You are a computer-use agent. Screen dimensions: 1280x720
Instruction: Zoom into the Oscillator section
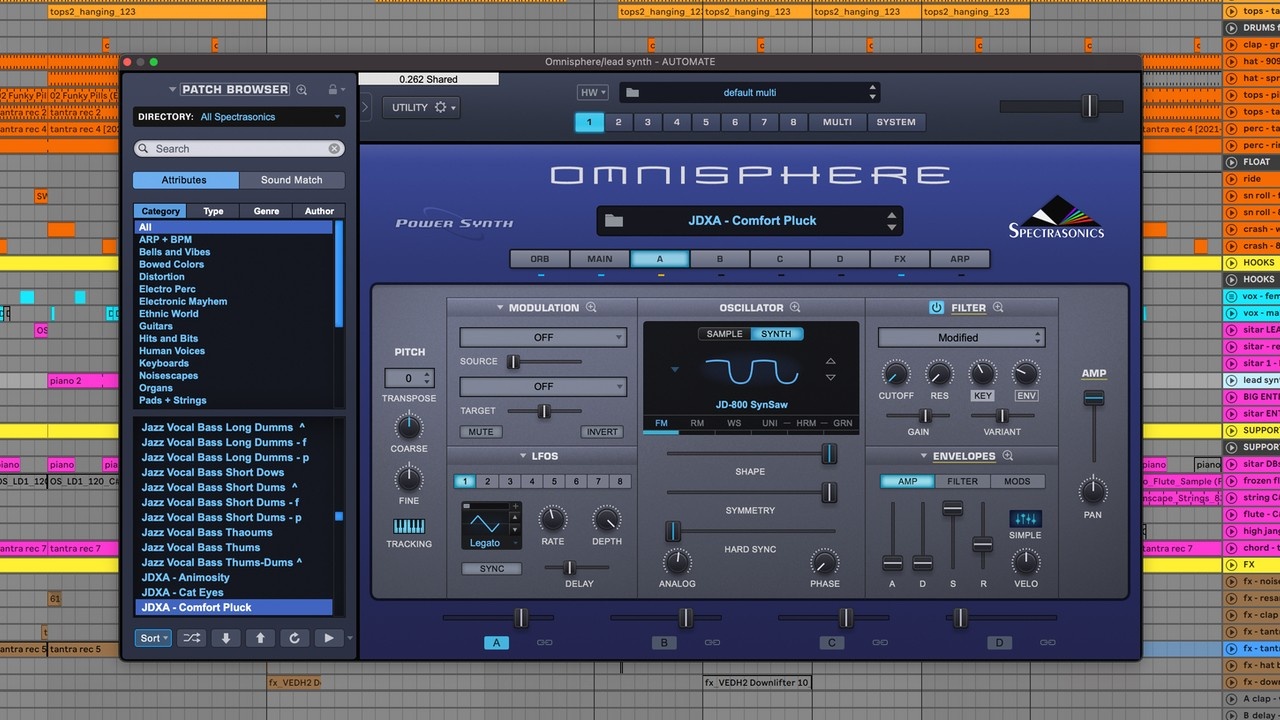[795, 308]
